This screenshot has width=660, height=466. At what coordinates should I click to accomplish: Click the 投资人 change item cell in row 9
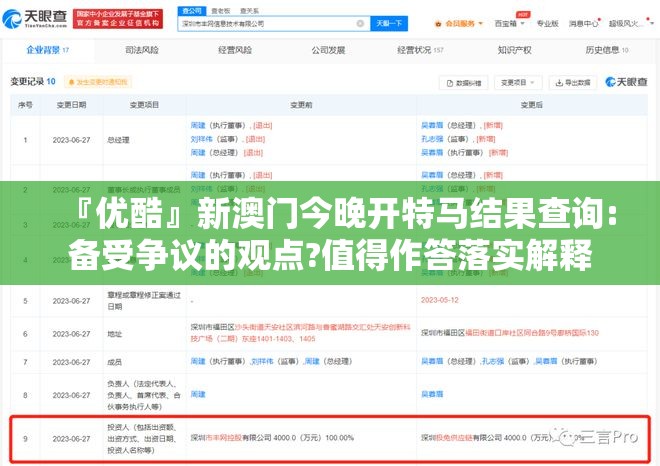(x=143, y=439)
